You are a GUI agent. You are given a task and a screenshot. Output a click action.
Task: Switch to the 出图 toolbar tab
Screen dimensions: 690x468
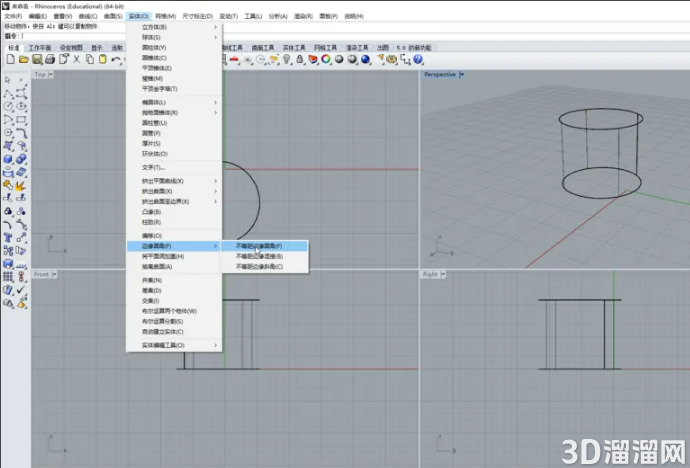(383, 48)
